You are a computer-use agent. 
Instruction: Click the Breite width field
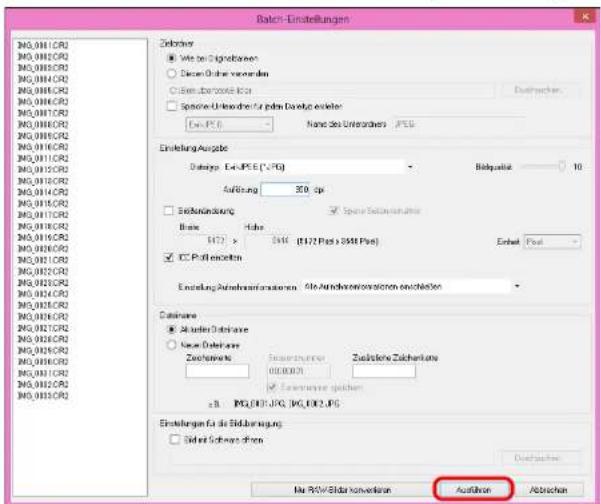[204, 241]
